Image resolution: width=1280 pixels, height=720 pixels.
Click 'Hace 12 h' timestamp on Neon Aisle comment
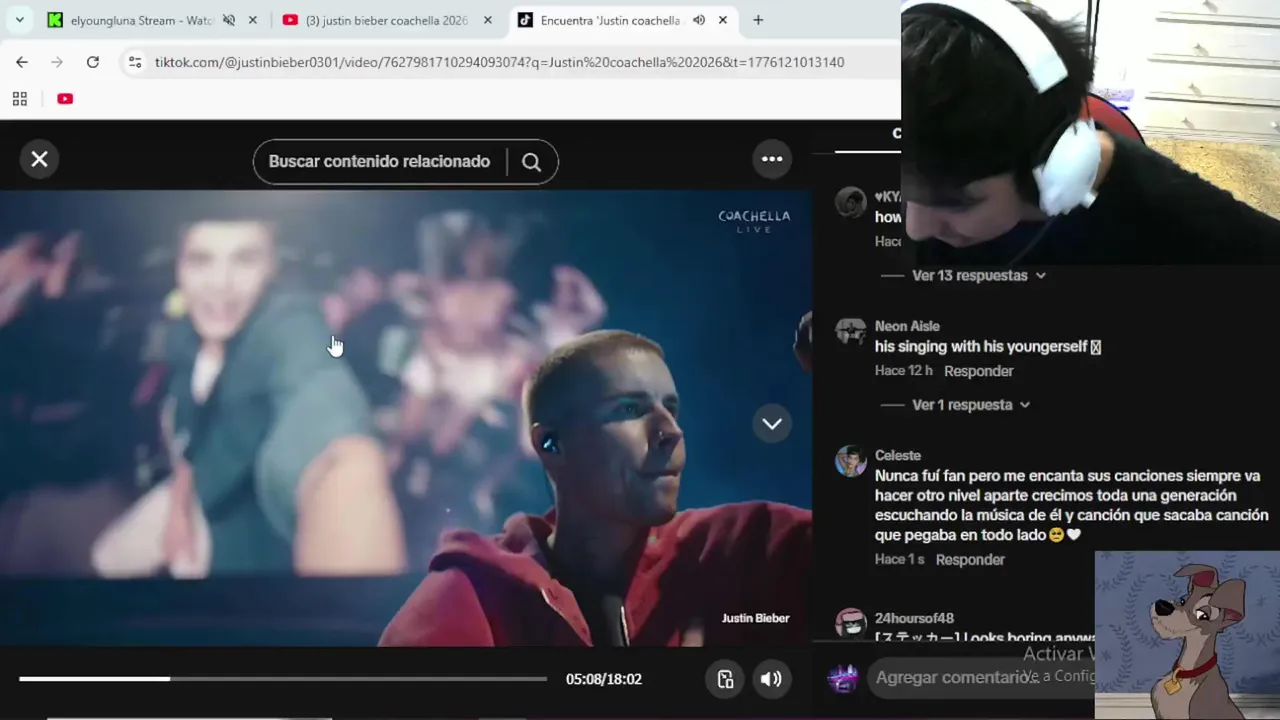(904, 371)
